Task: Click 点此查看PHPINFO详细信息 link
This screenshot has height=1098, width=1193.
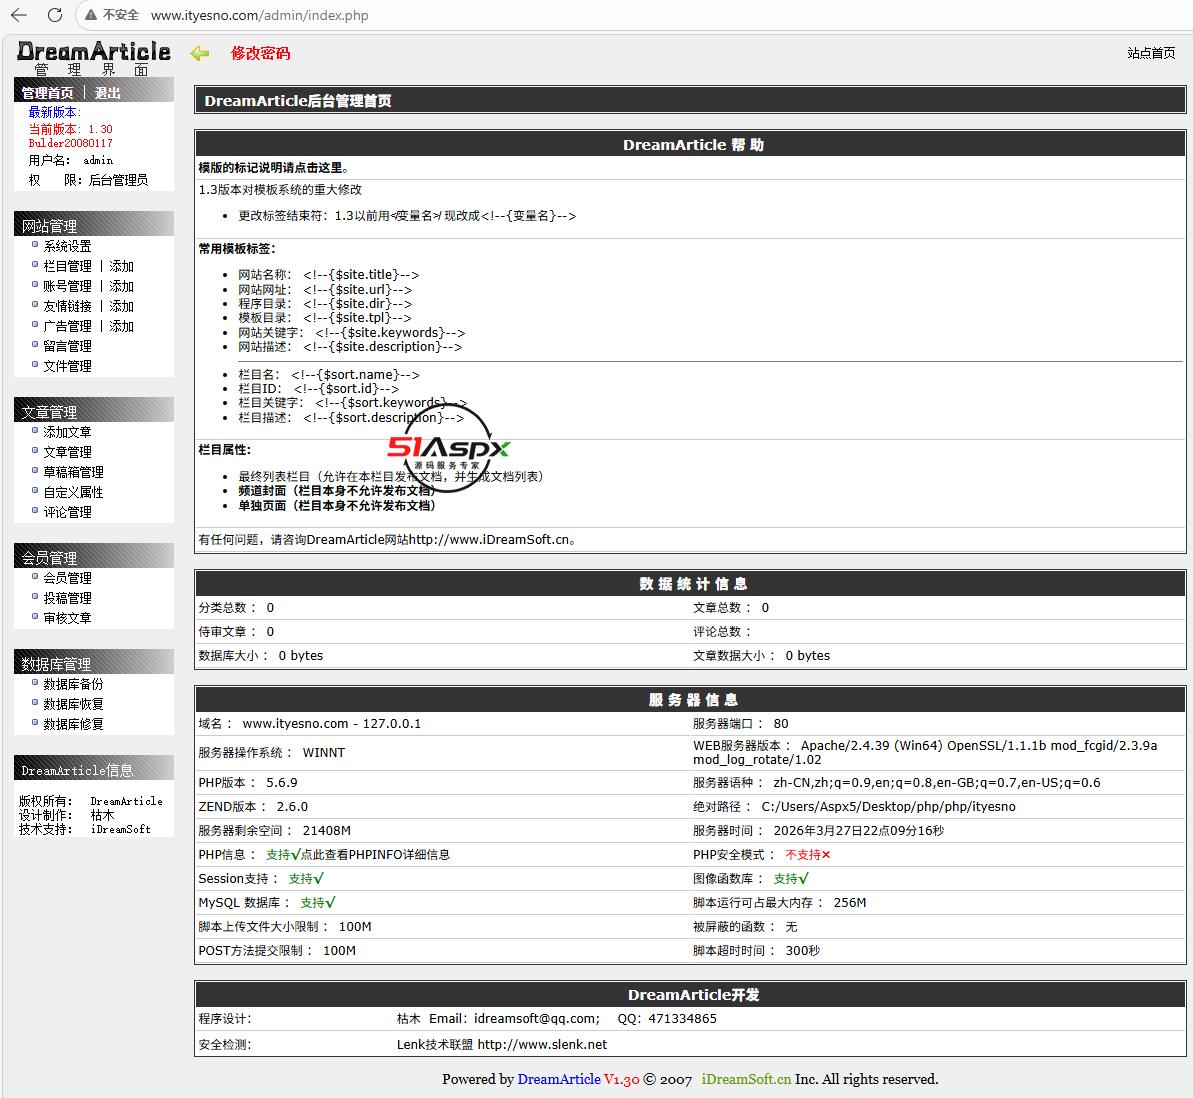Action: [375, 855]
